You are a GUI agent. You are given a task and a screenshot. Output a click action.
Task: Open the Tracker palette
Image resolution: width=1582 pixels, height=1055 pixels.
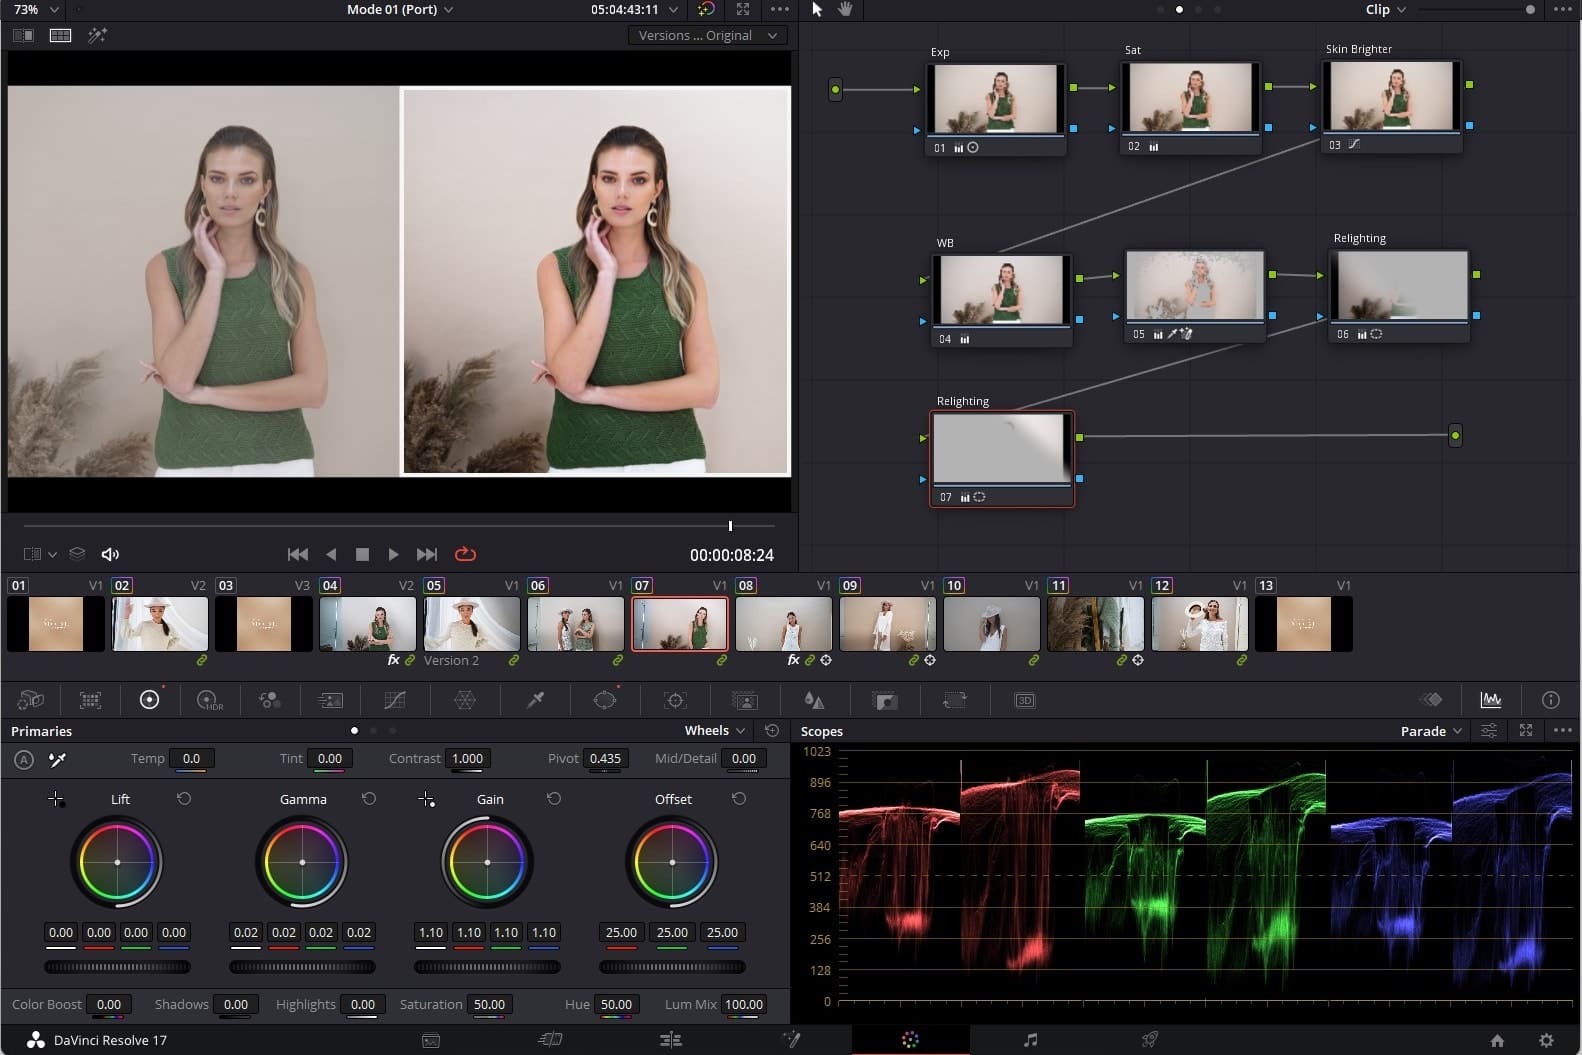click(675, 700)
